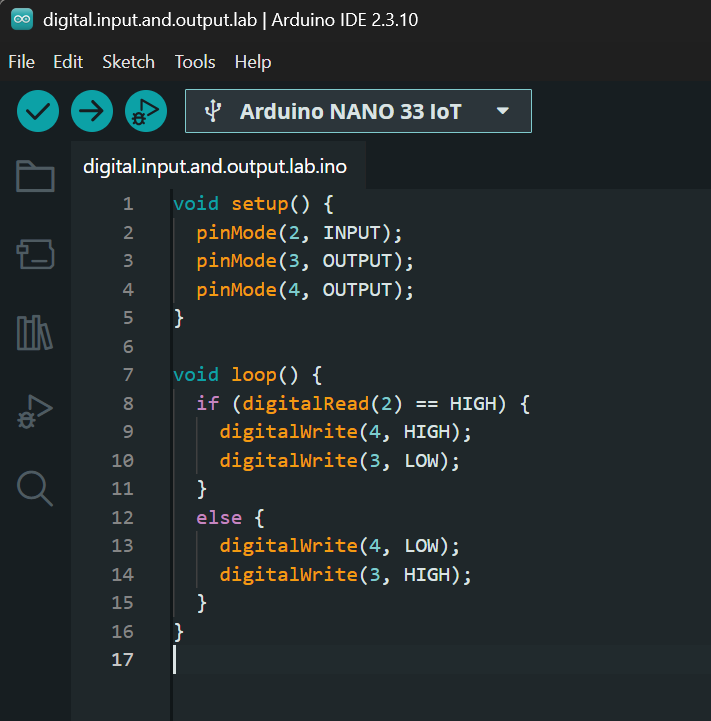711x721 pixels.
Task: Open the Sketchbook folder sidebar icon
Action: pyautogui.click(x=35, y=176)
